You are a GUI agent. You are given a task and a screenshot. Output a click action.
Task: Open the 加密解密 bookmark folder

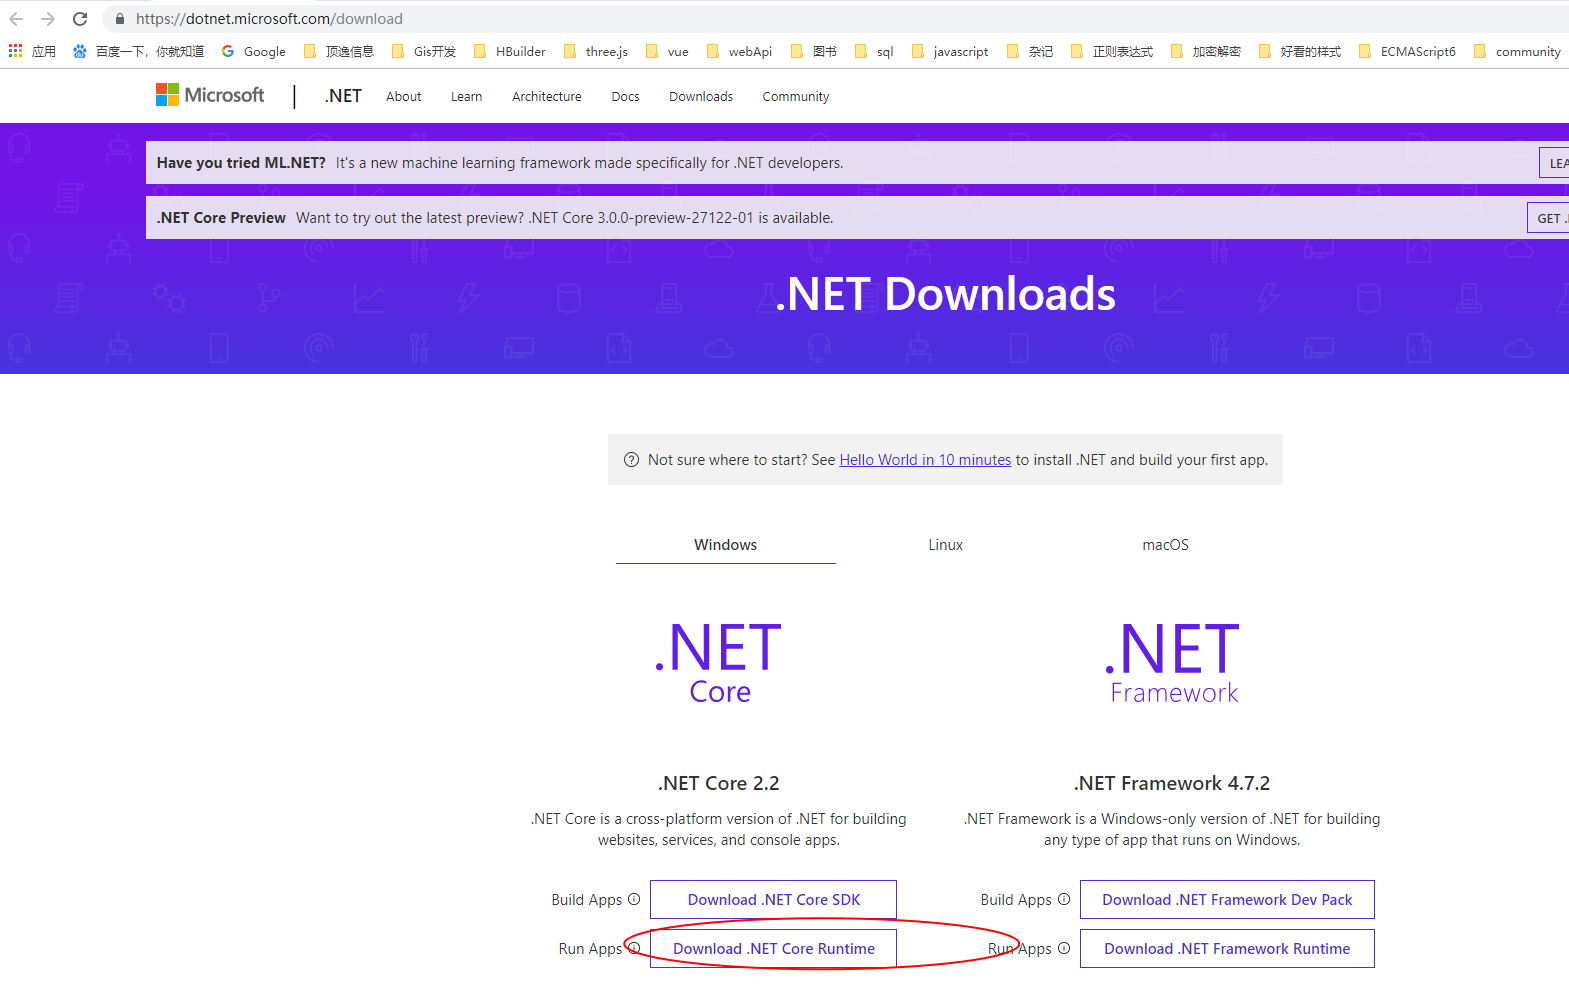point(1206,51)
